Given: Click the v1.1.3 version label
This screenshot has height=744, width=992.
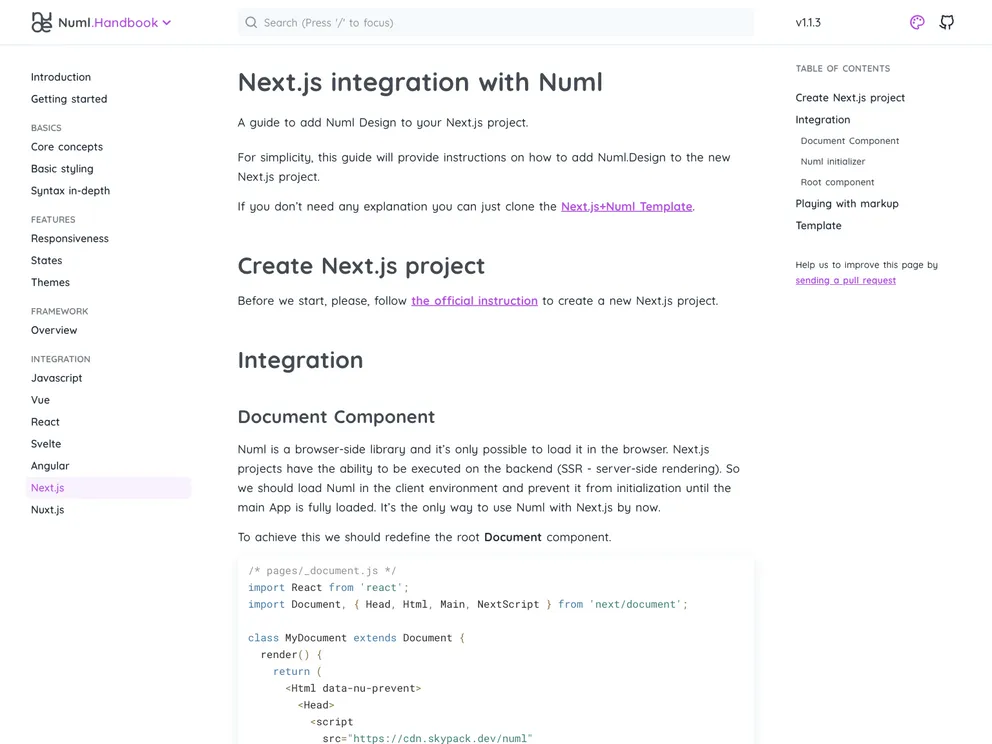Looking at the screenshot, I should [x=808, y=22].
